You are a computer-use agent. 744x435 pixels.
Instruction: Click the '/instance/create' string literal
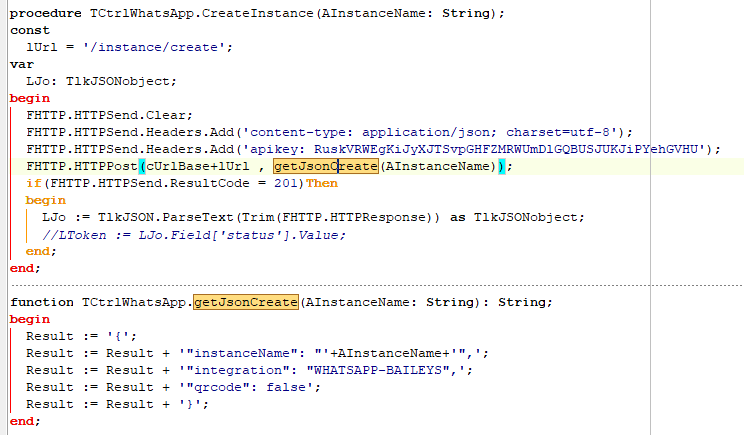(x=154, y=47)
